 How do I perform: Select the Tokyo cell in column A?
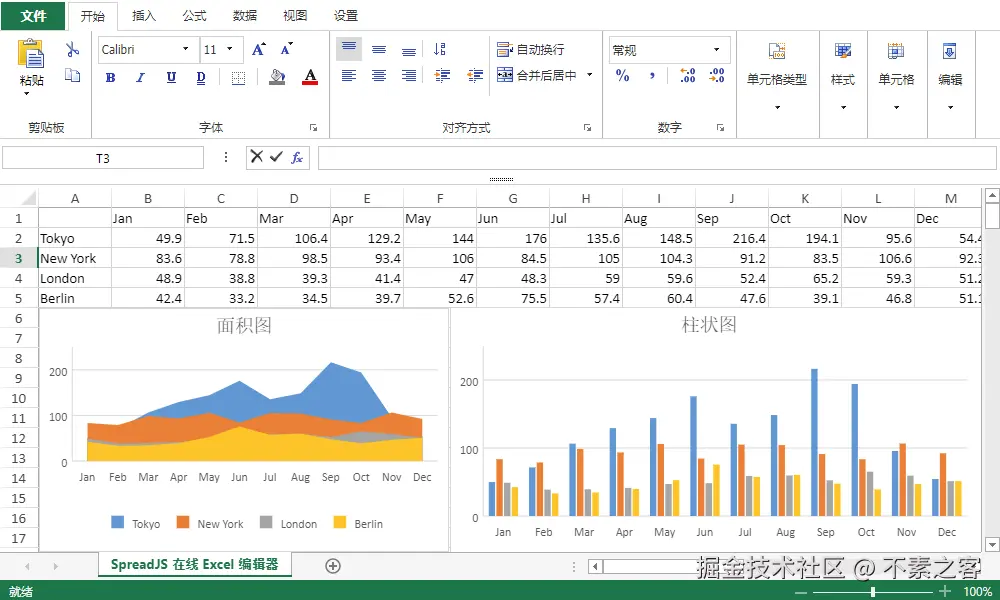point(75,238)
